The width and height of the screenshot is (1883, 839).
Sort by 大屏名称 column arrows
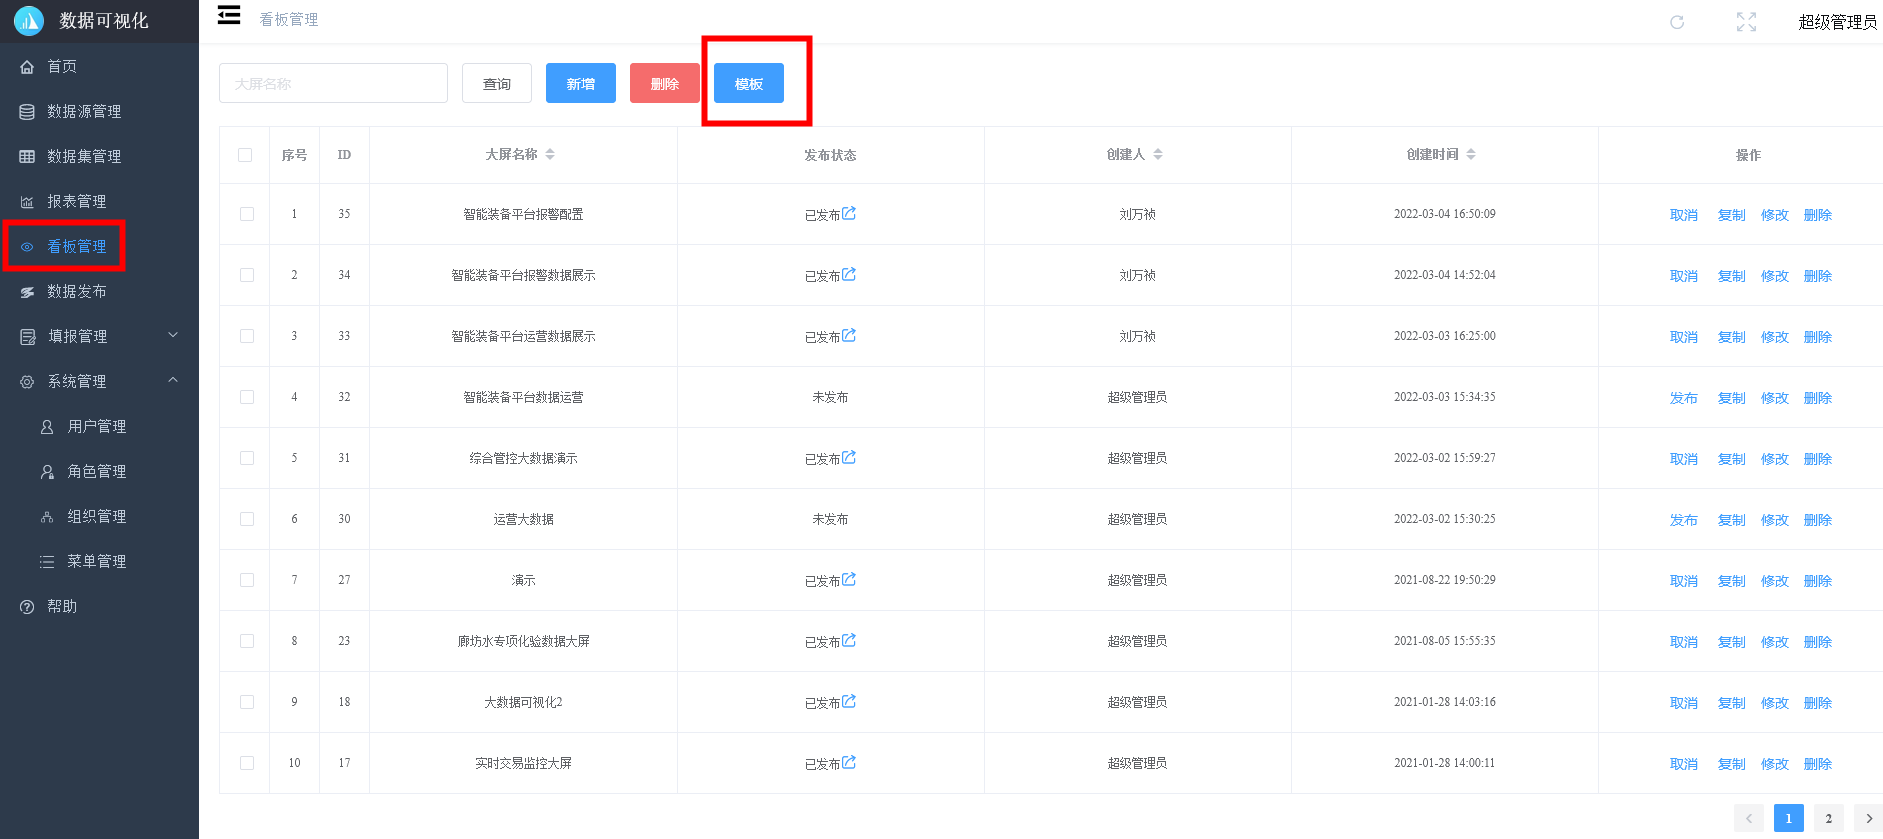550,154
